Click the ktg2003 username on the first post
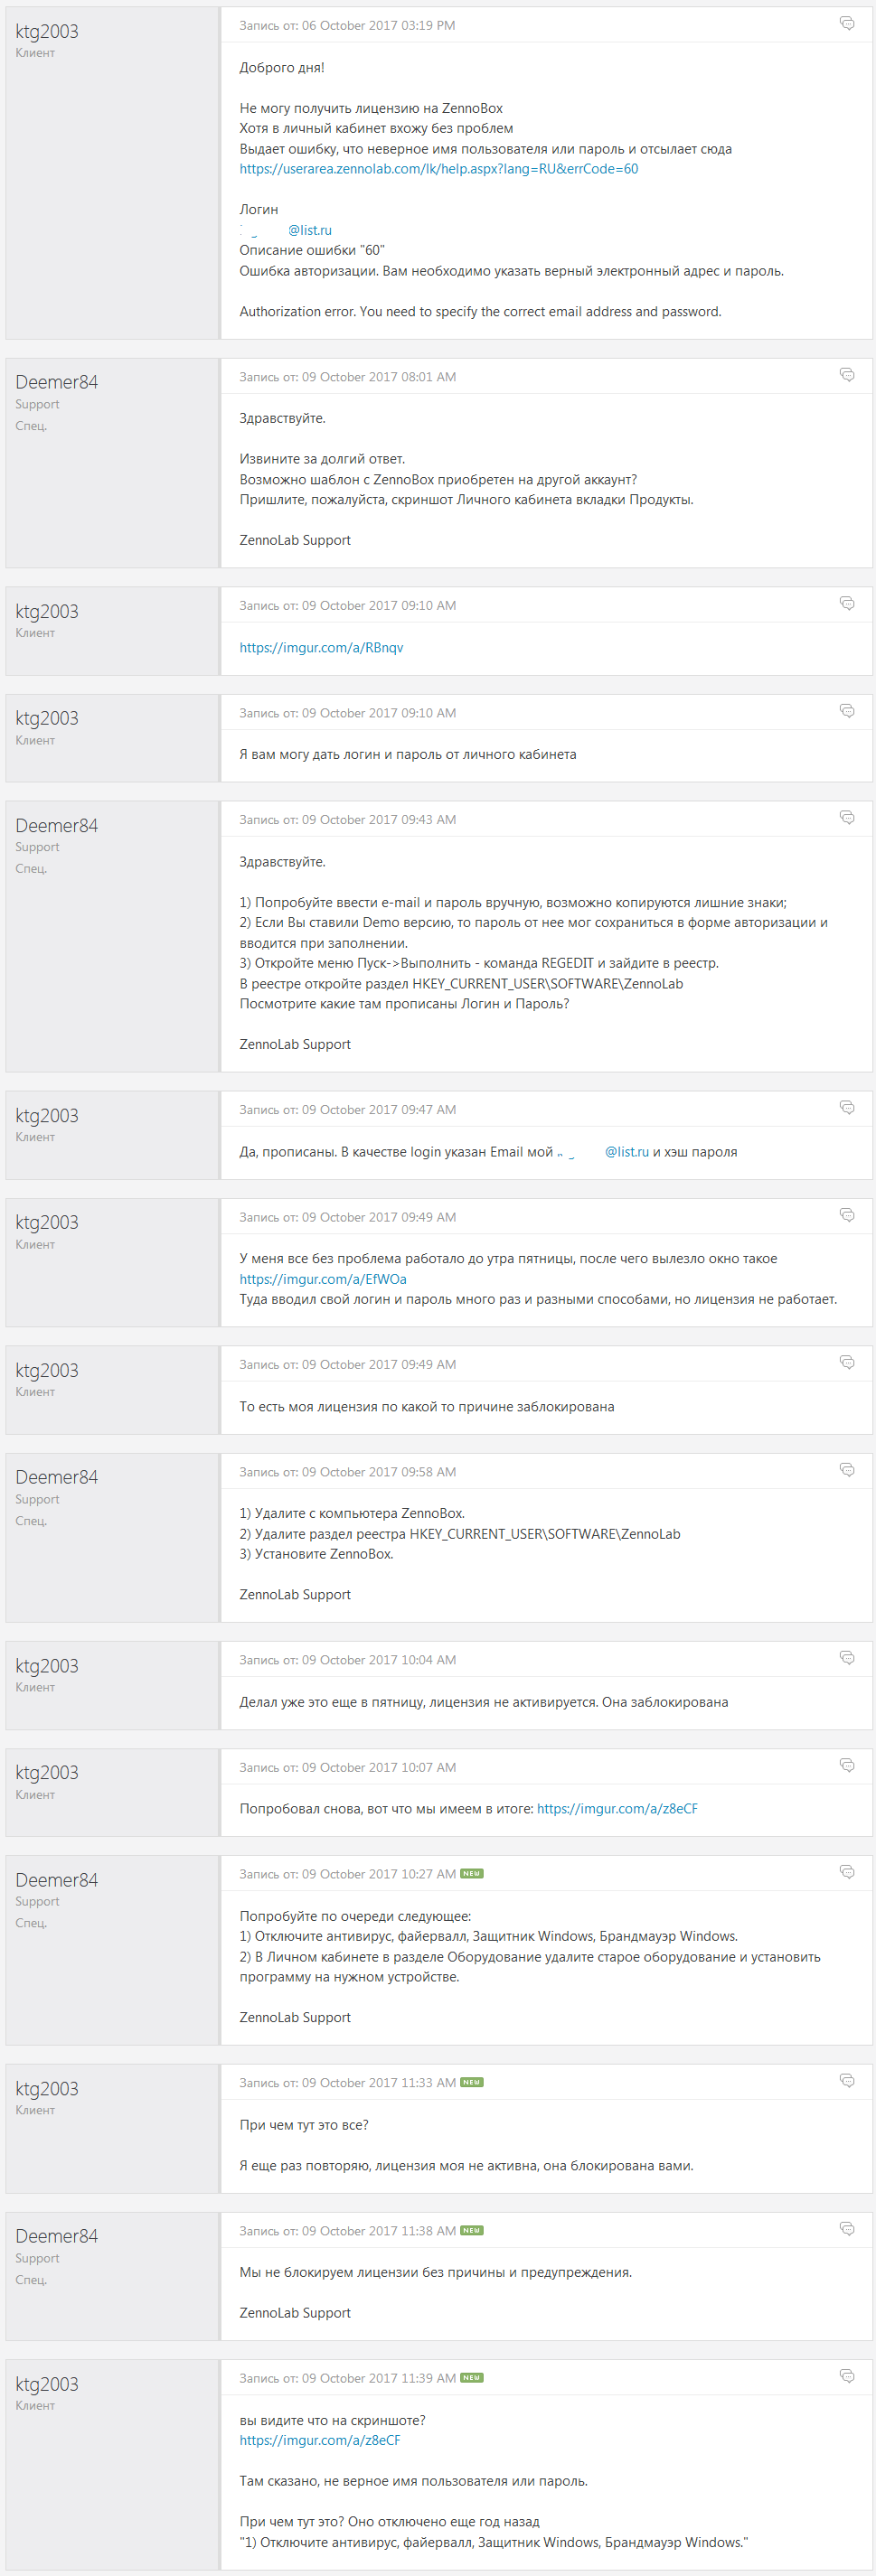The height and width of the screenshot is (2576, 876). pos(47,31)
